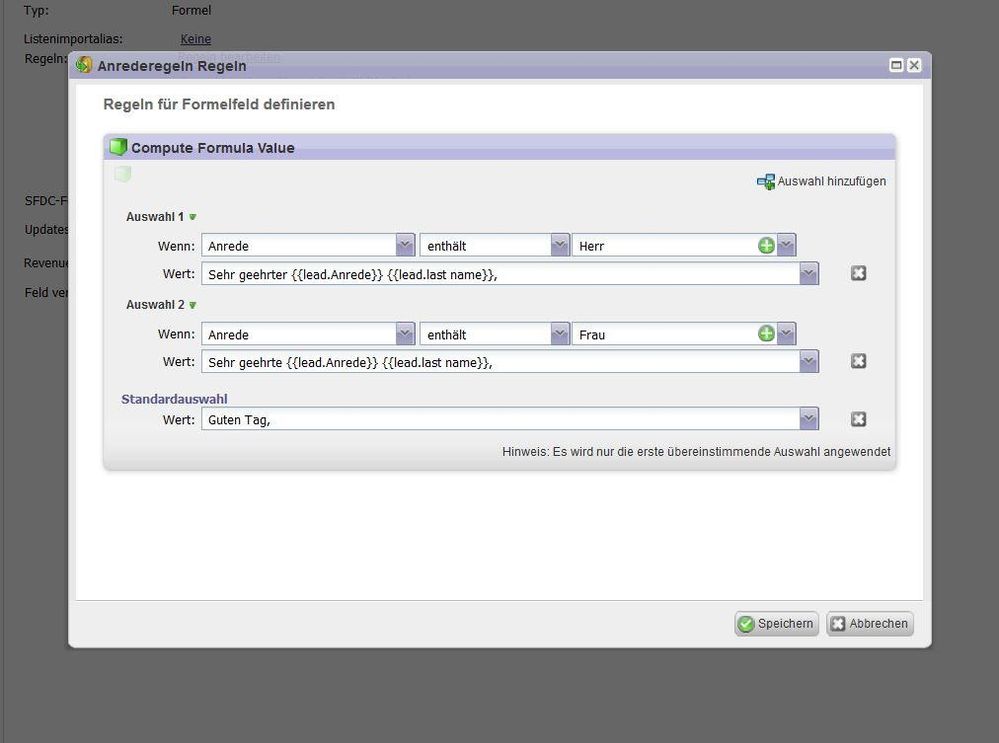Expand the Auswahl 1 green arrow menu
This screenshot has width=999, height=743.
193,217
